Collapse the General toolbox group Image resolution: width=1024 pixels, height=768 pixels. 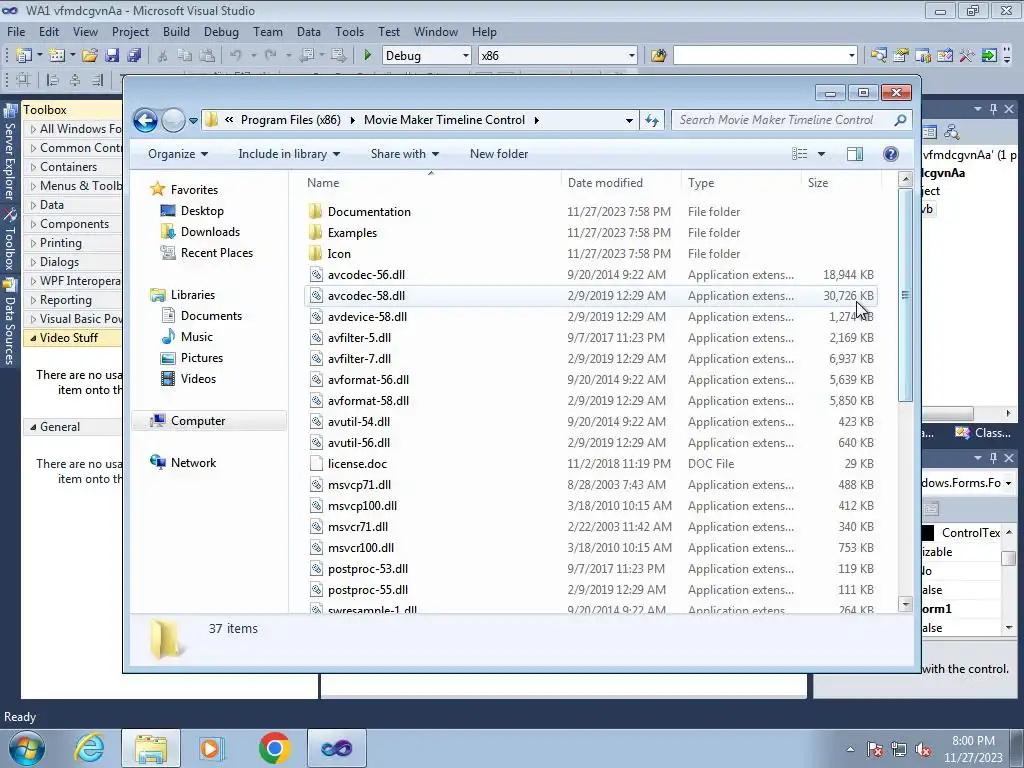(x=33, y=427)
